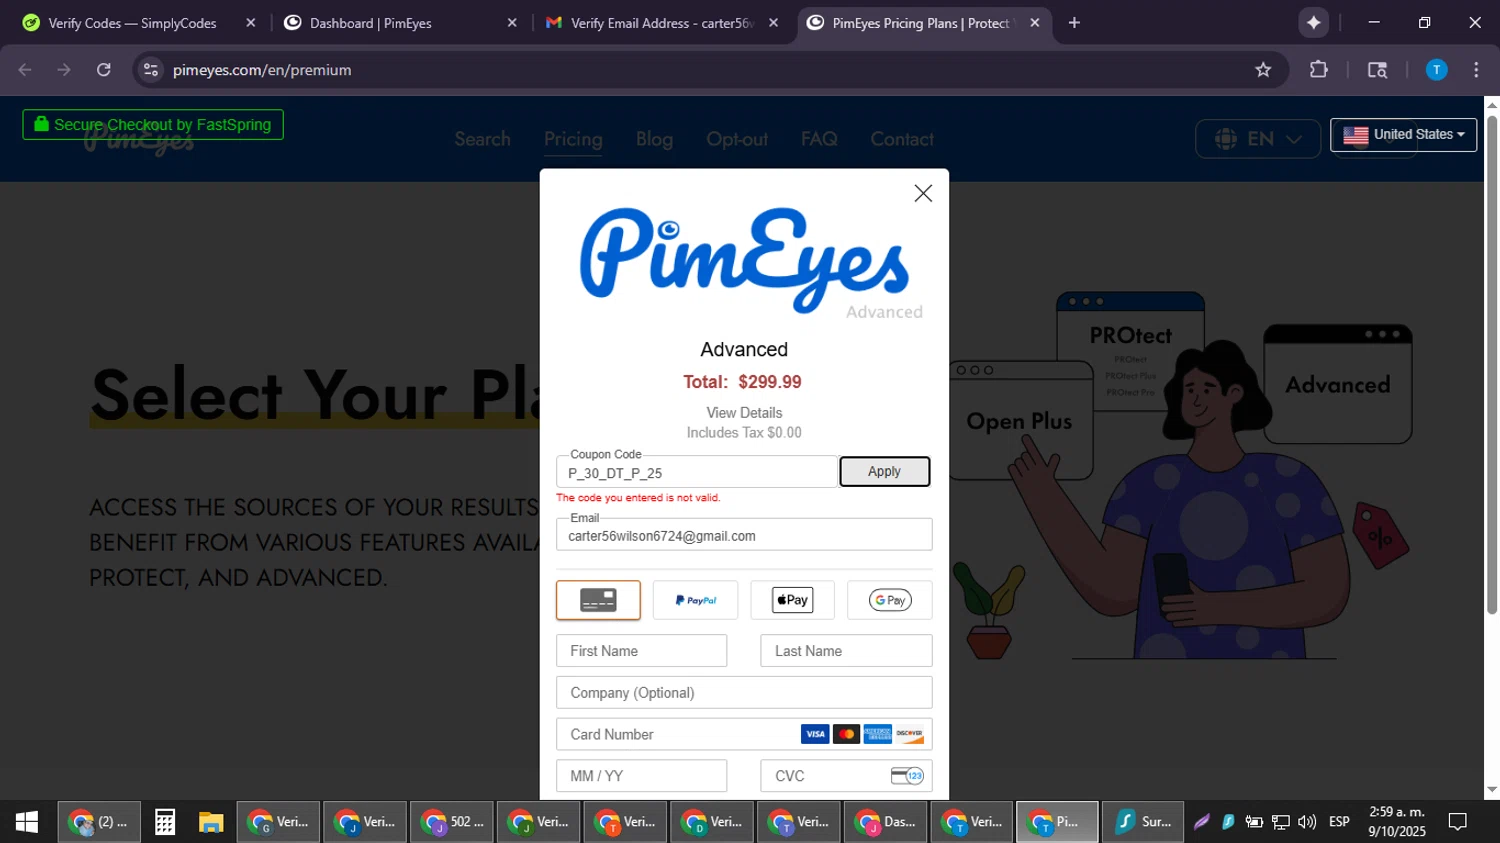
Task: Open the FAQ nav link
Action: pos(819,139)
